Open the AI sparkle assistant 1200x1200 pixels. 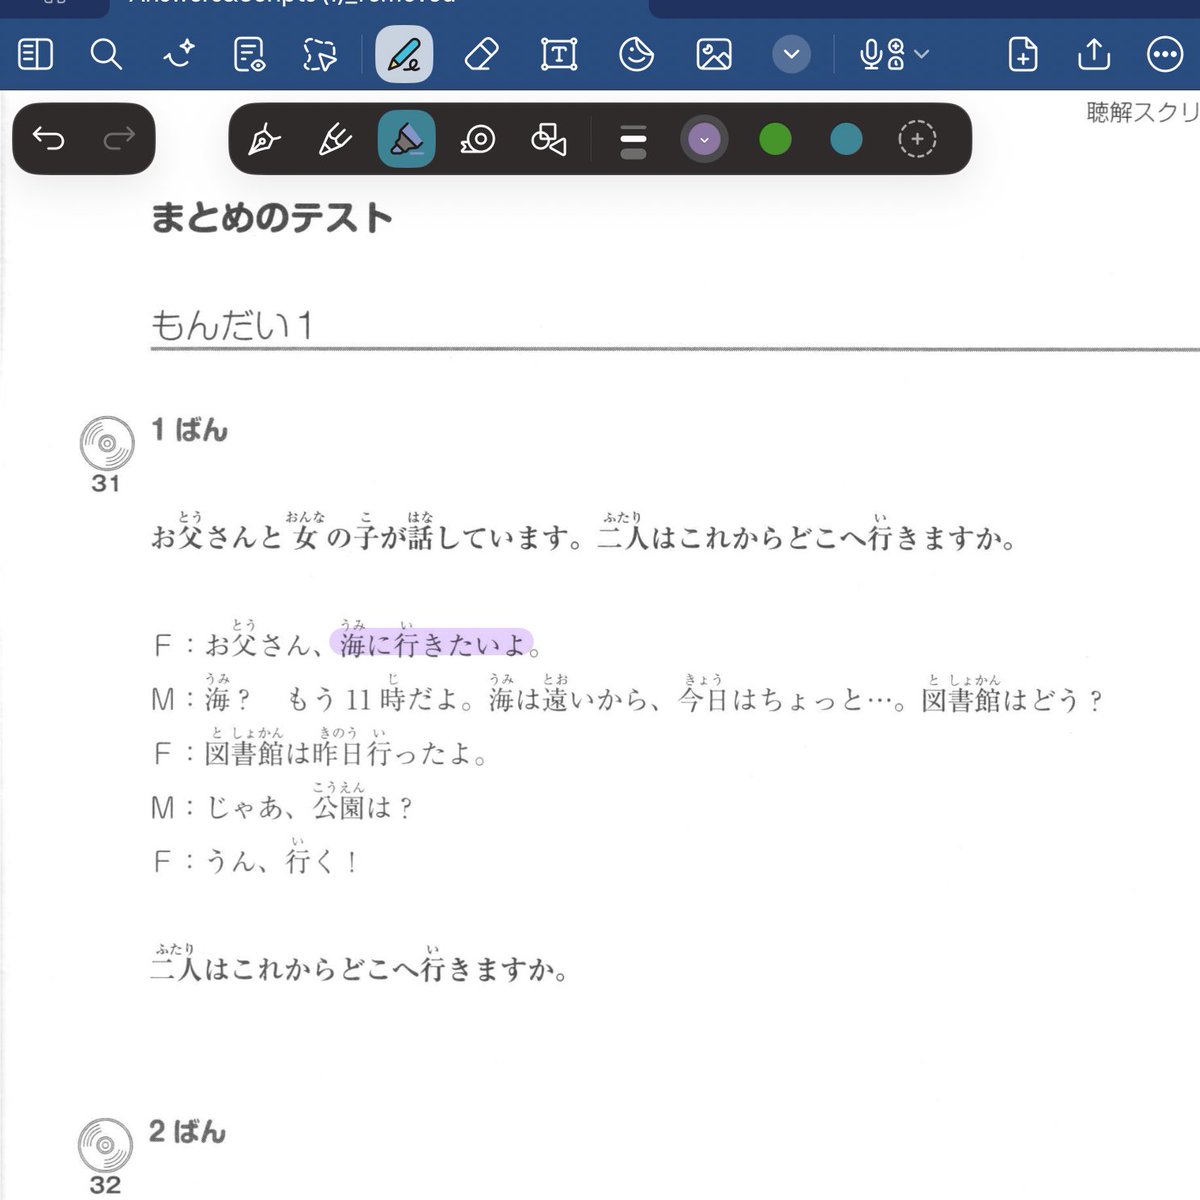(179, 54)
